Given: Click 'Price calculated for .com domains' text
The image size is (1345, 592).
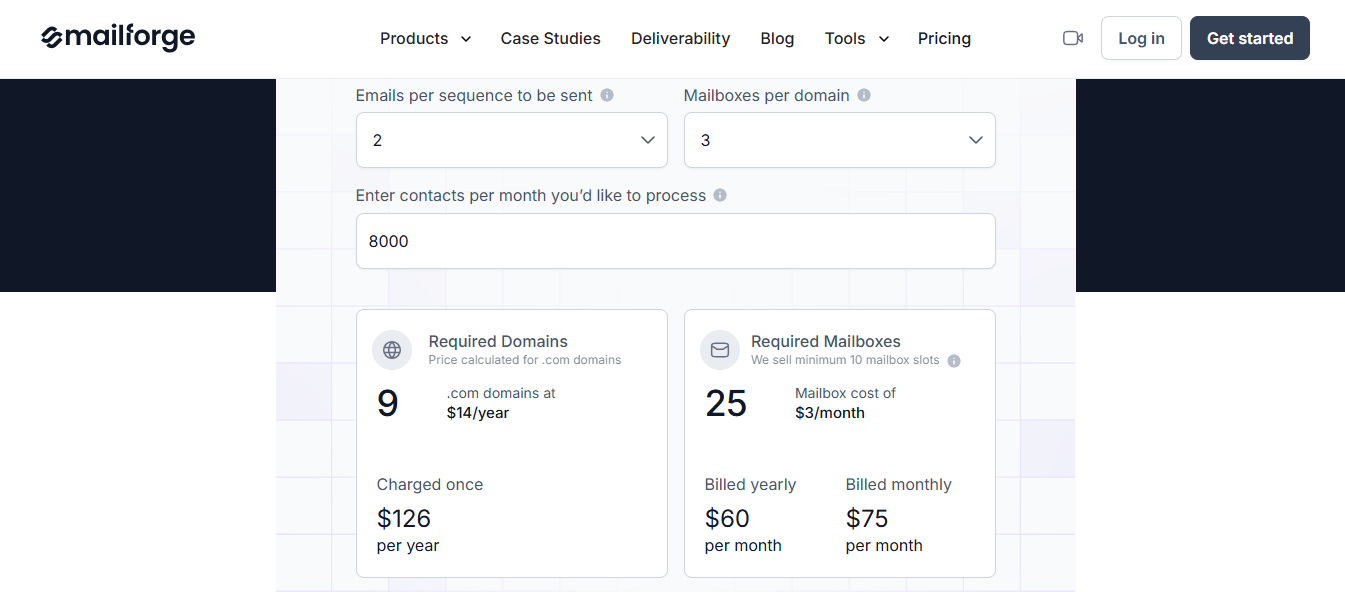Looking at the screenshot, I should (x=525, y=360).
